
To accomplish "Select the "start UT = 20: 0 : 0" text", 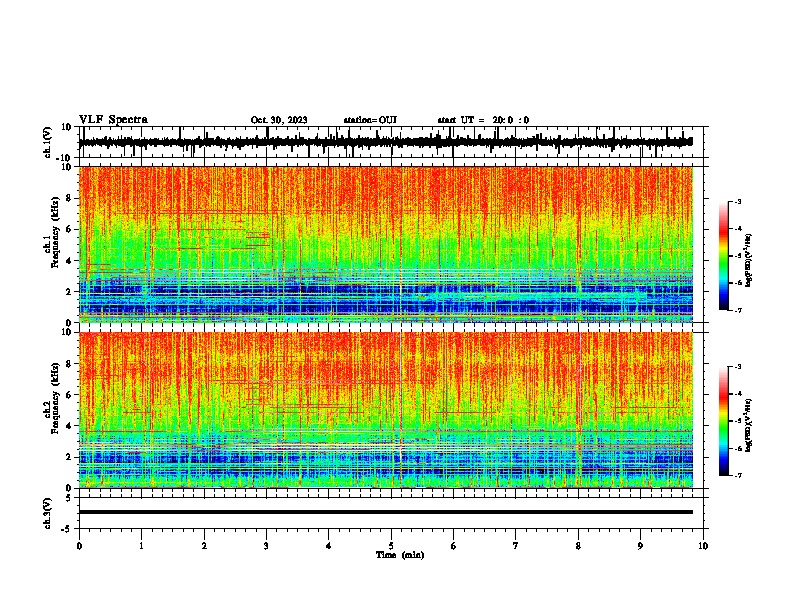I will [483, 120].
